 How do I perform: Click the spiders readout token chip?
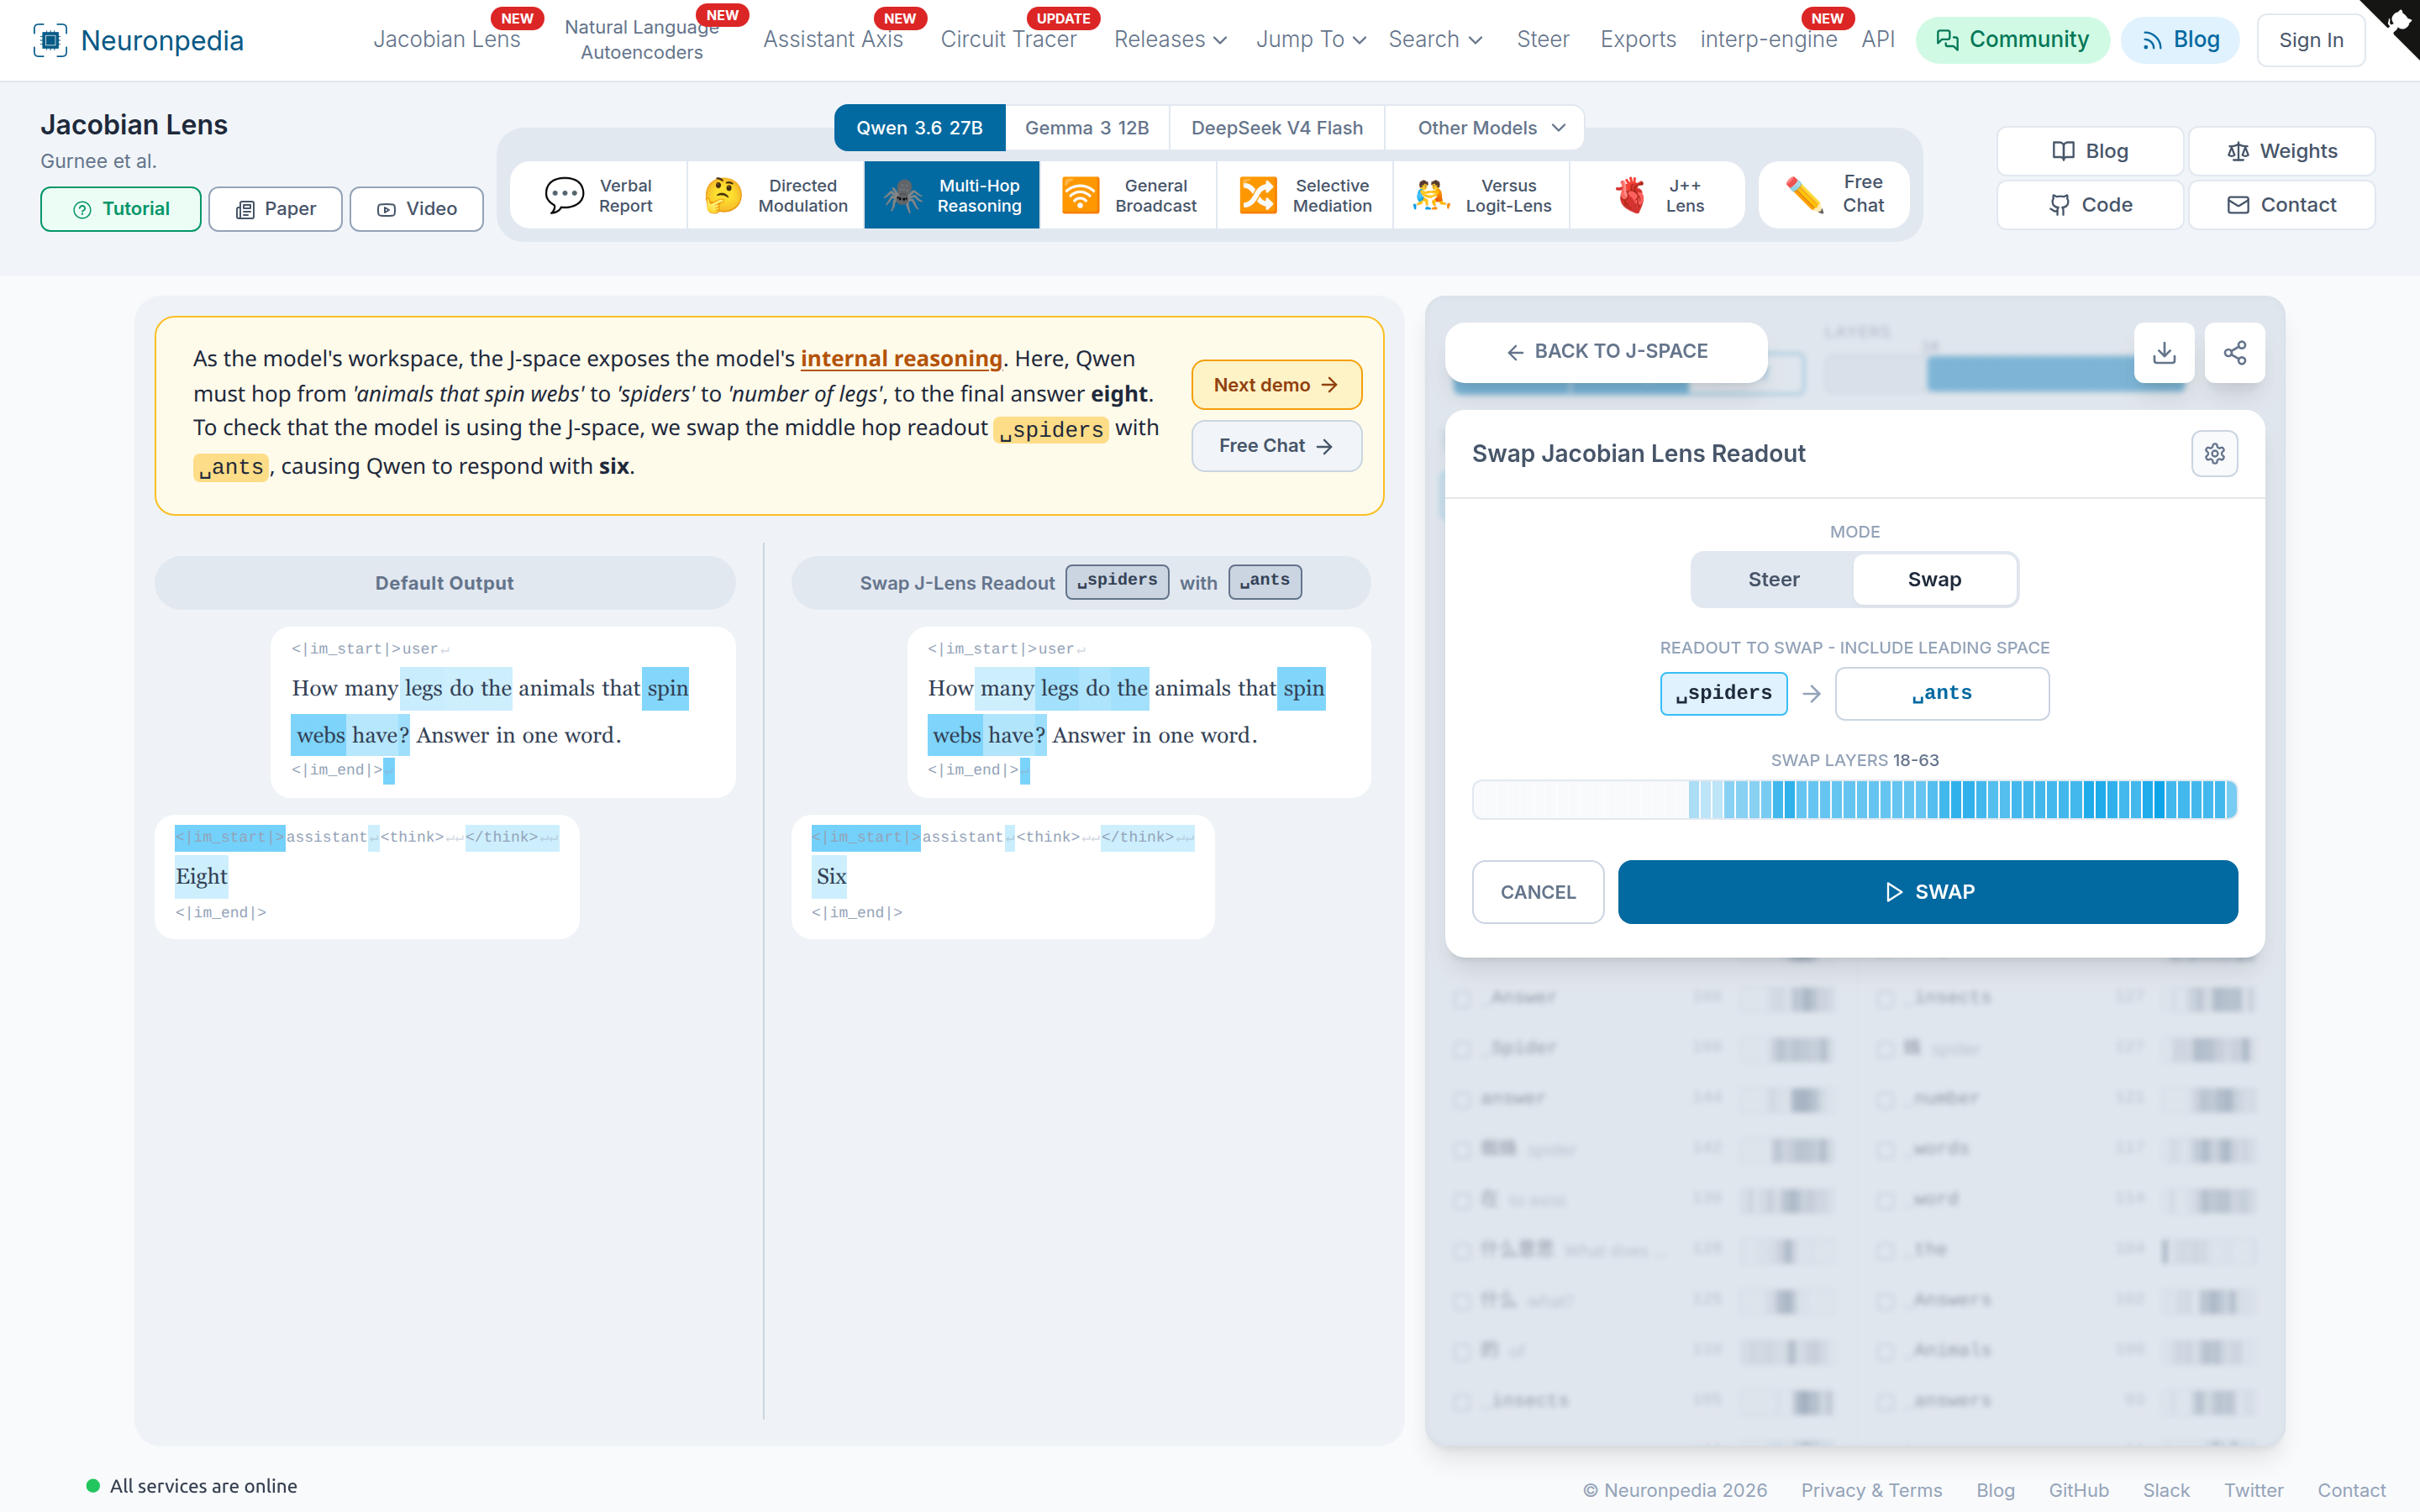[x=1724, y=694]
